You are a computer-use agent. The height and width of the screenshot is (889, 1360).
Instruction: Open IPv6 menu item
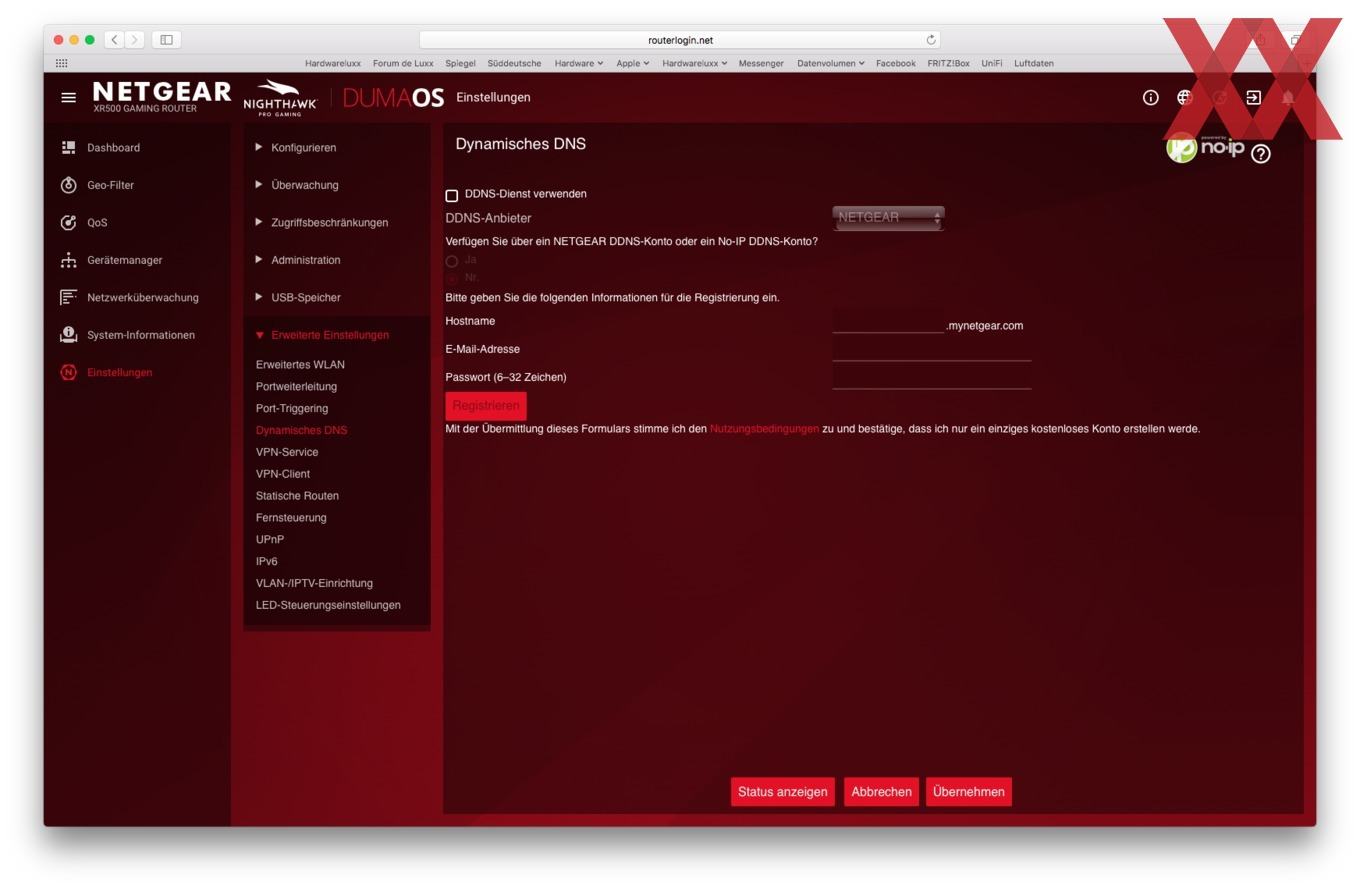[267, 562]
